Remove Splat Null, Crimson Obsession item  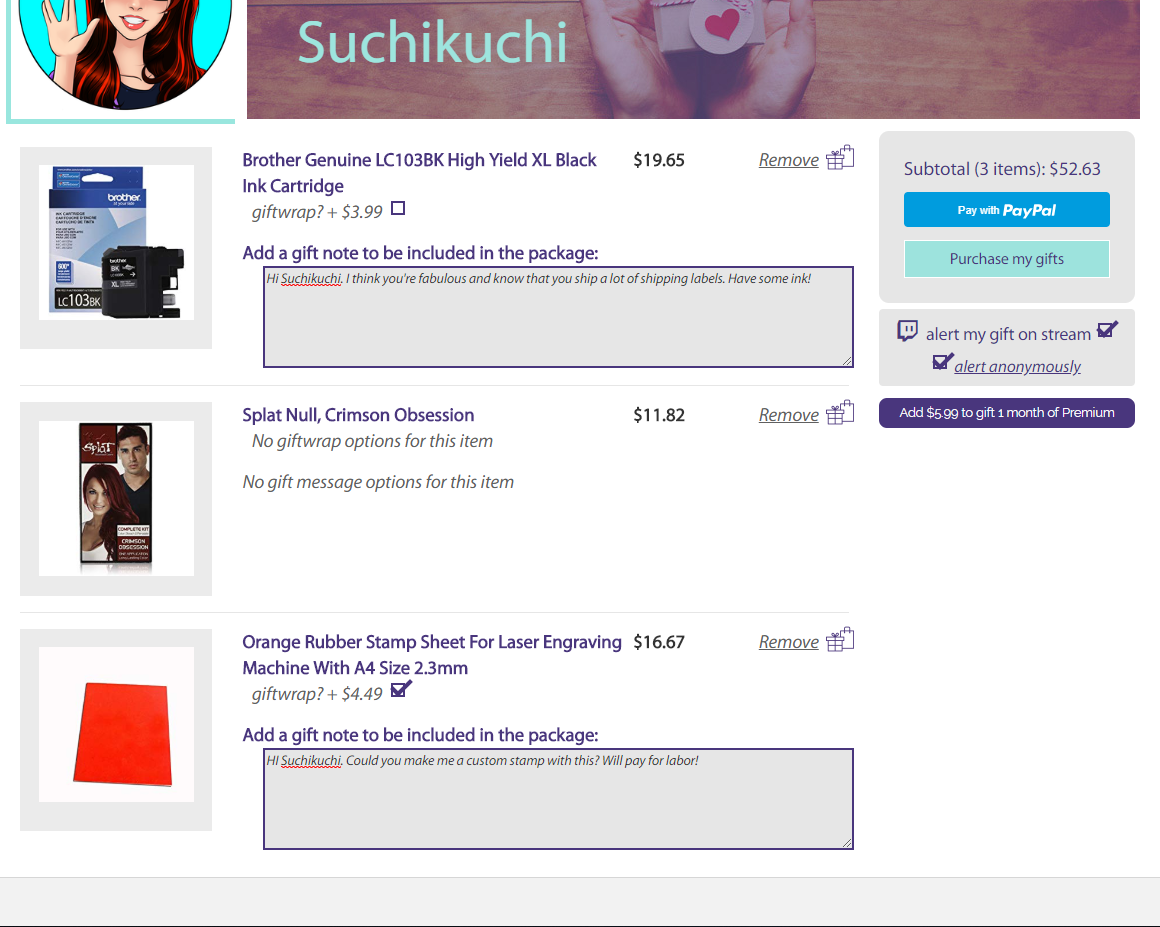click(789, 415)
